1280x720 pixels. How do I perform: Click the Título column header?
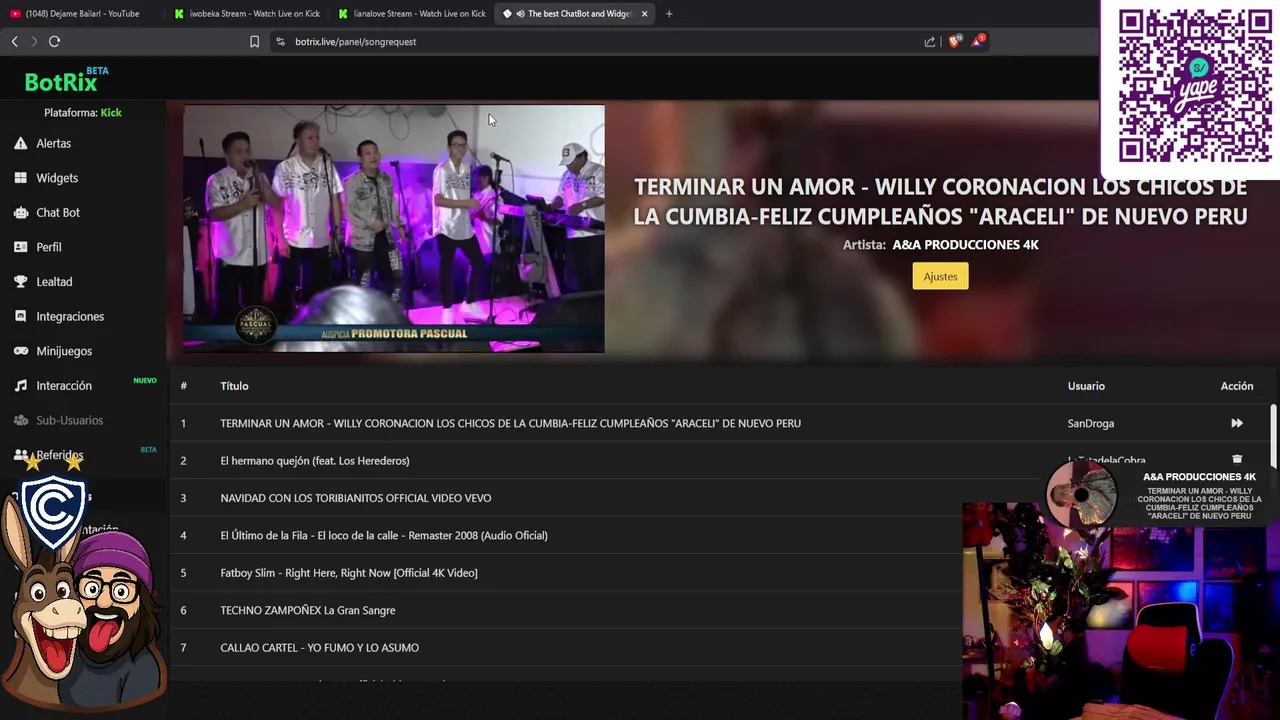pyautogui.click(x=234, y=386)
